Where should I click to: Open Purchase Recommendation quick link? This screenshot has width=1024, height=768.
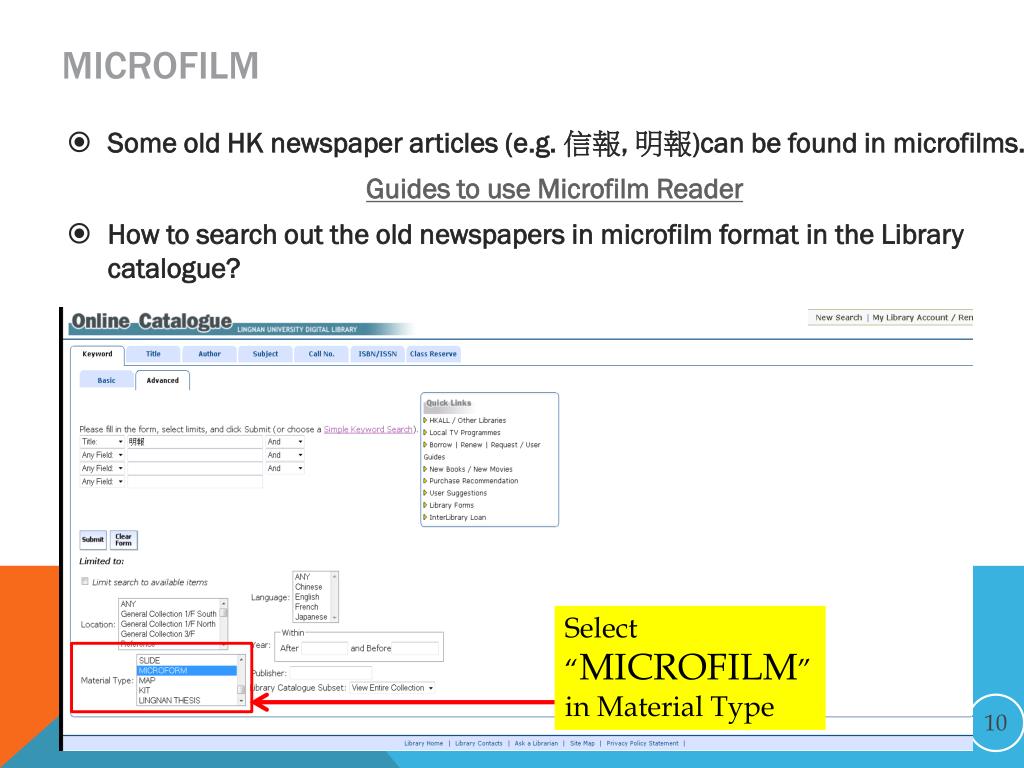tap(473, 481)
